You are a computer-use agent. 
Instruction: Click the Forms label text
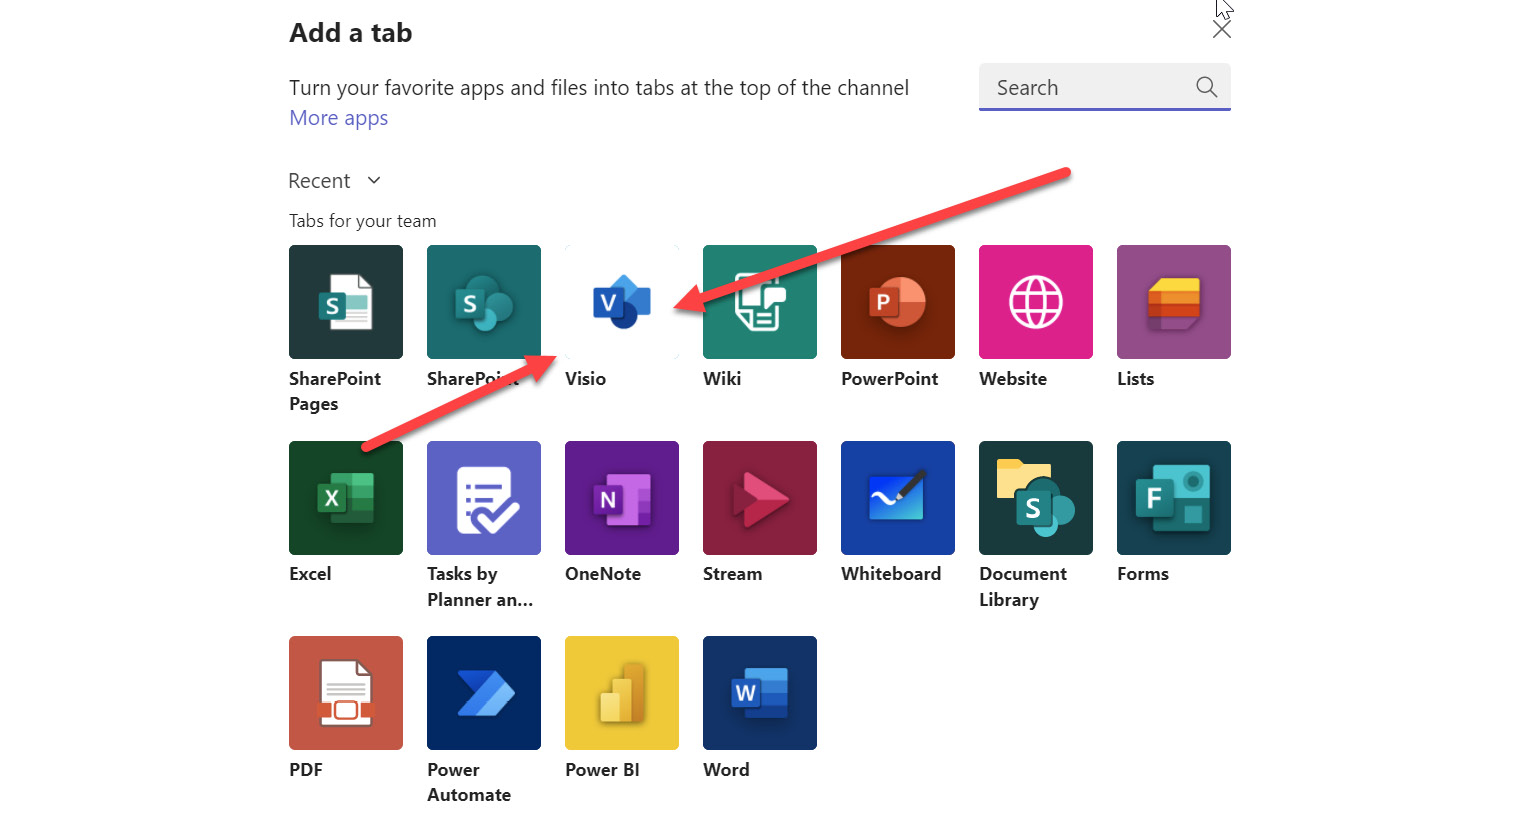click(1143, 574)
